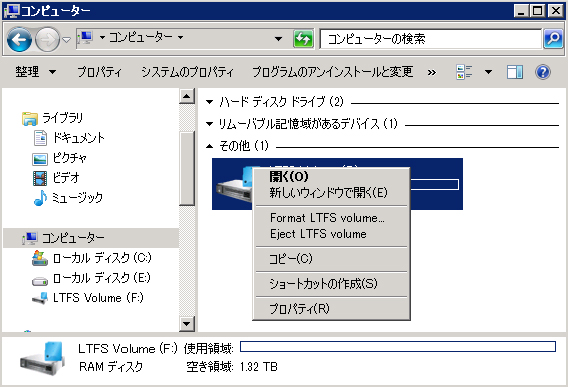Image resolution: width=569 pixels, height=387 pixels.
Task: Click the capacity bar on the selected LTFS tile
Action: point(434,184)
